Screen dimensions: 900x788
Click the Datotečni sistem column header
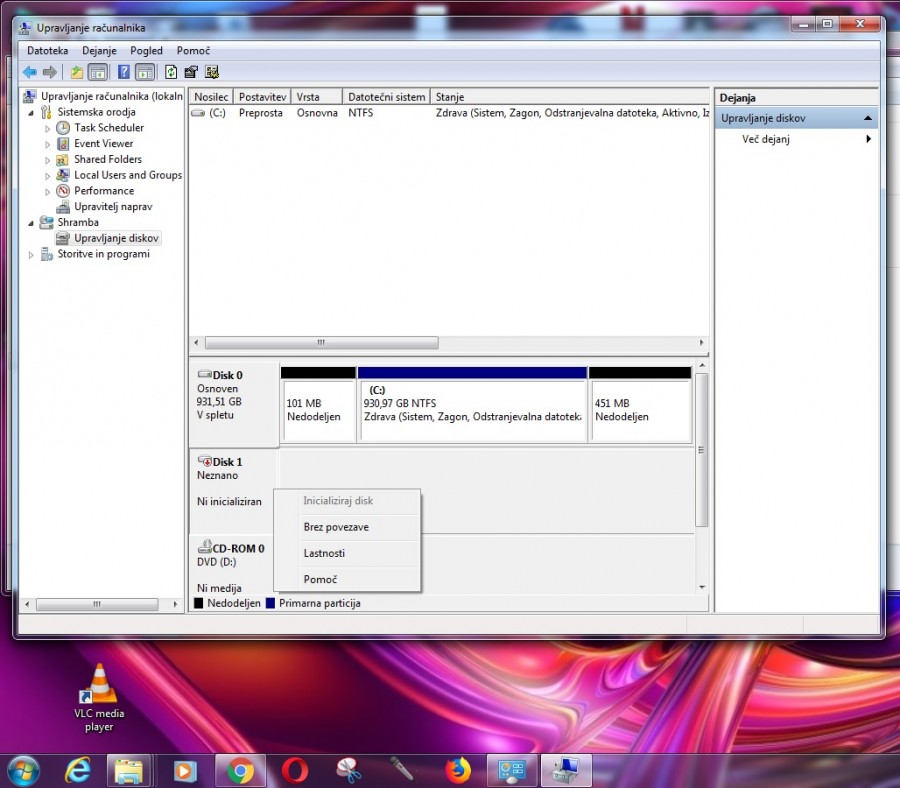386,97
